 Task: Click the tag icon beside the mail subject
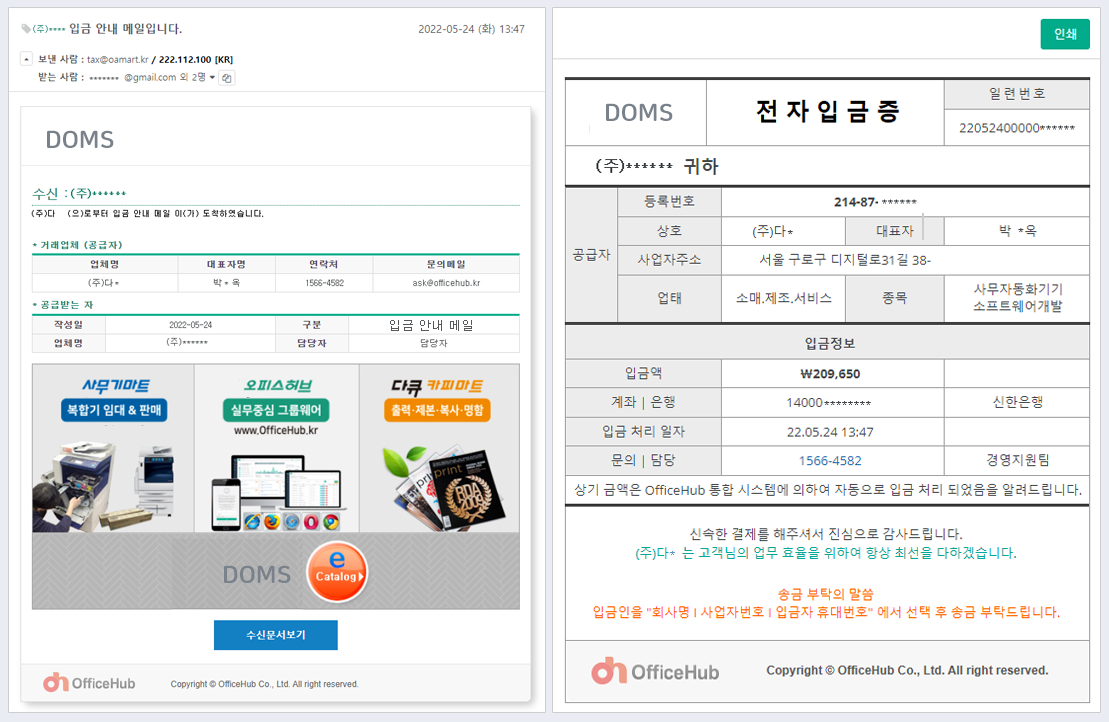point(25,29)
